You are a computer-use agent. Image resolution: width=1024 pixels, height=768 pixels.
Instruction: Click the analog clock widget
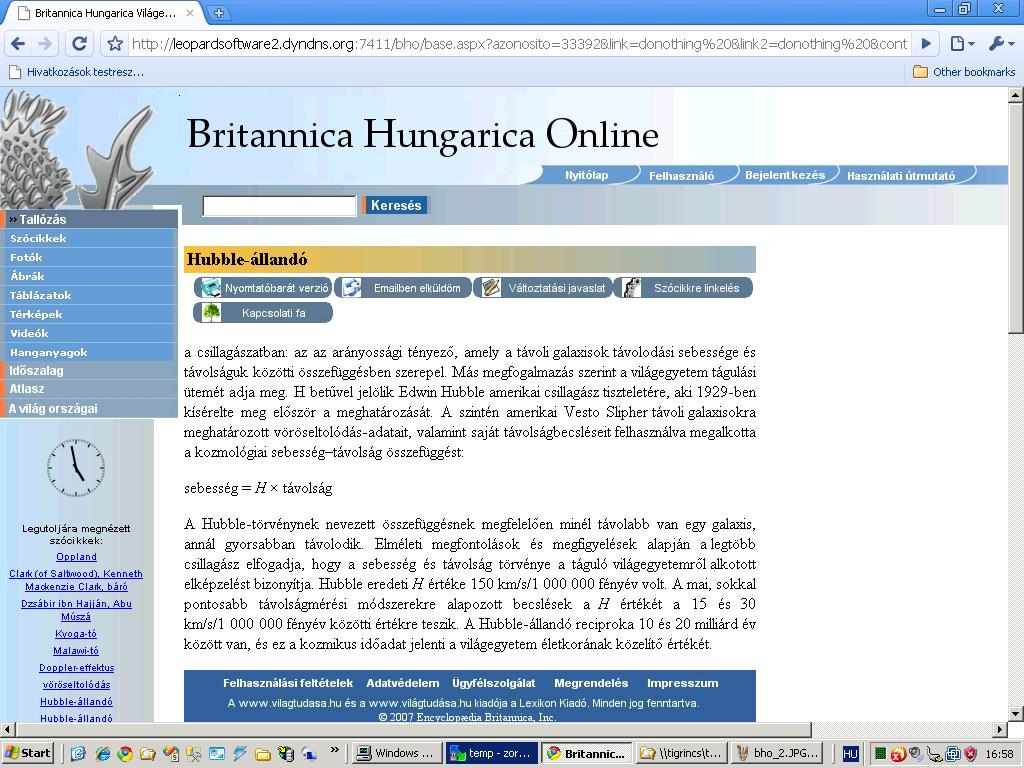[76, 468]
